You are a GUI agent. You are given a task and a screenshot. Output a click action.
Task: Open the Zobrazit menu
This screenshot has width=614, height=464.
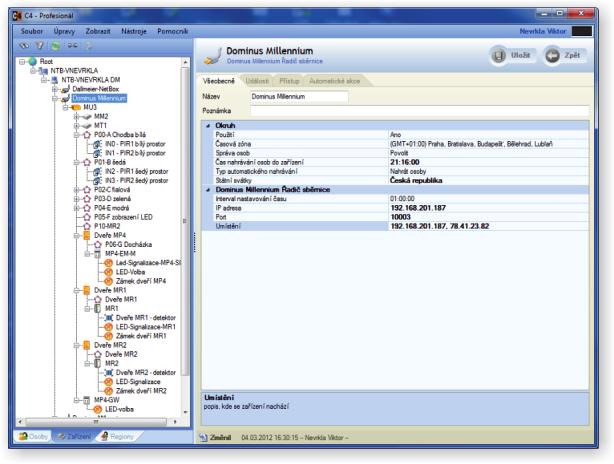pyautogui.click(x=98, y=31)
